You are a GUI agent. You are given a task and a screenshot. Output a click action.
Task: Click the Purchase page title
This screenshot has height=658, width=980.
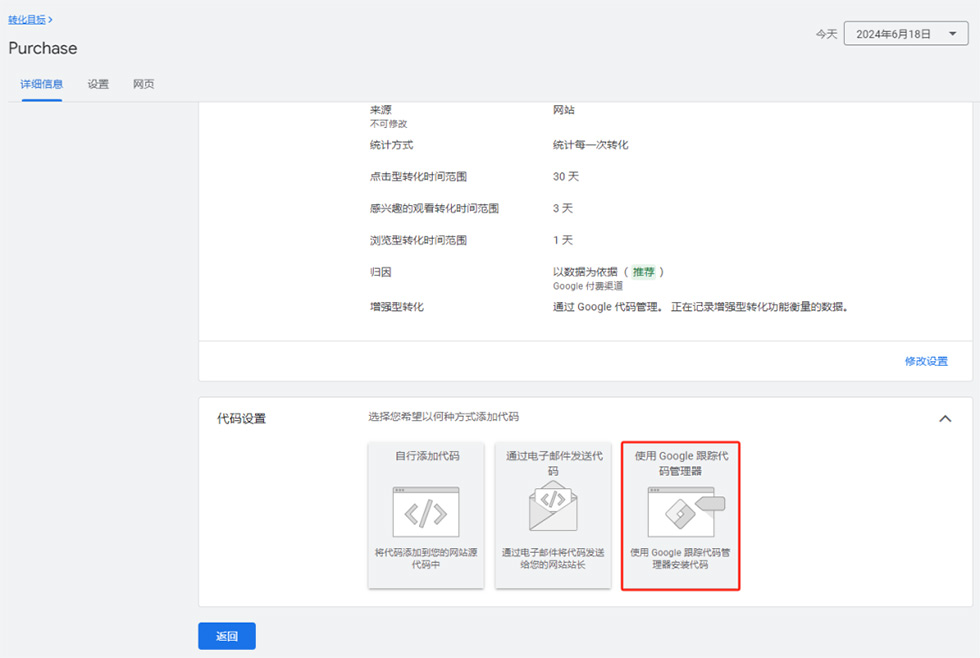(43, 48)
